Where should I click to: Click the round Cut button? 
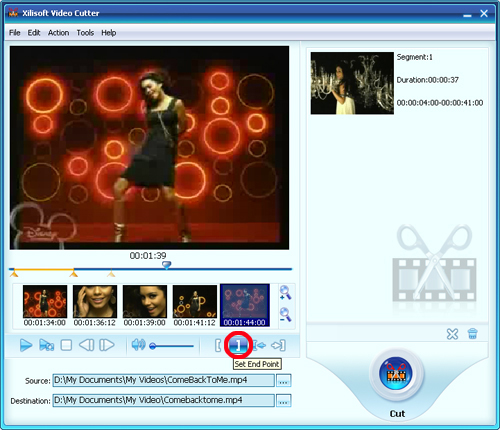pos(396,373)
